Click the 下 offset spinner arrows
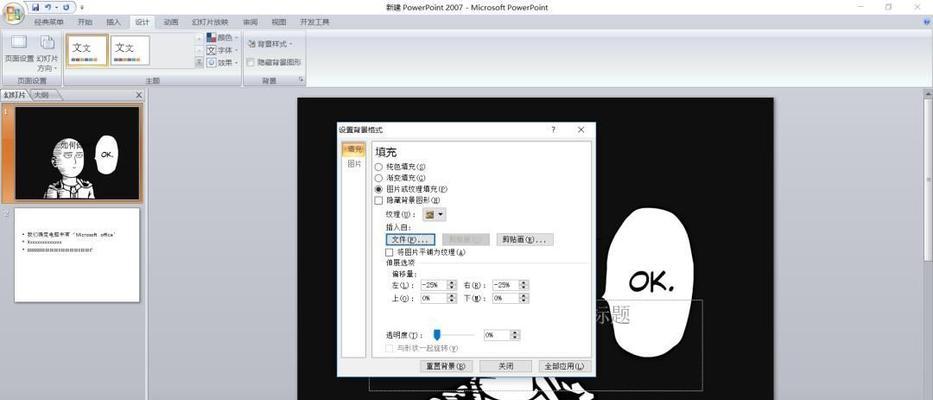This screenshot has width=933, height=400. point(524,298)
